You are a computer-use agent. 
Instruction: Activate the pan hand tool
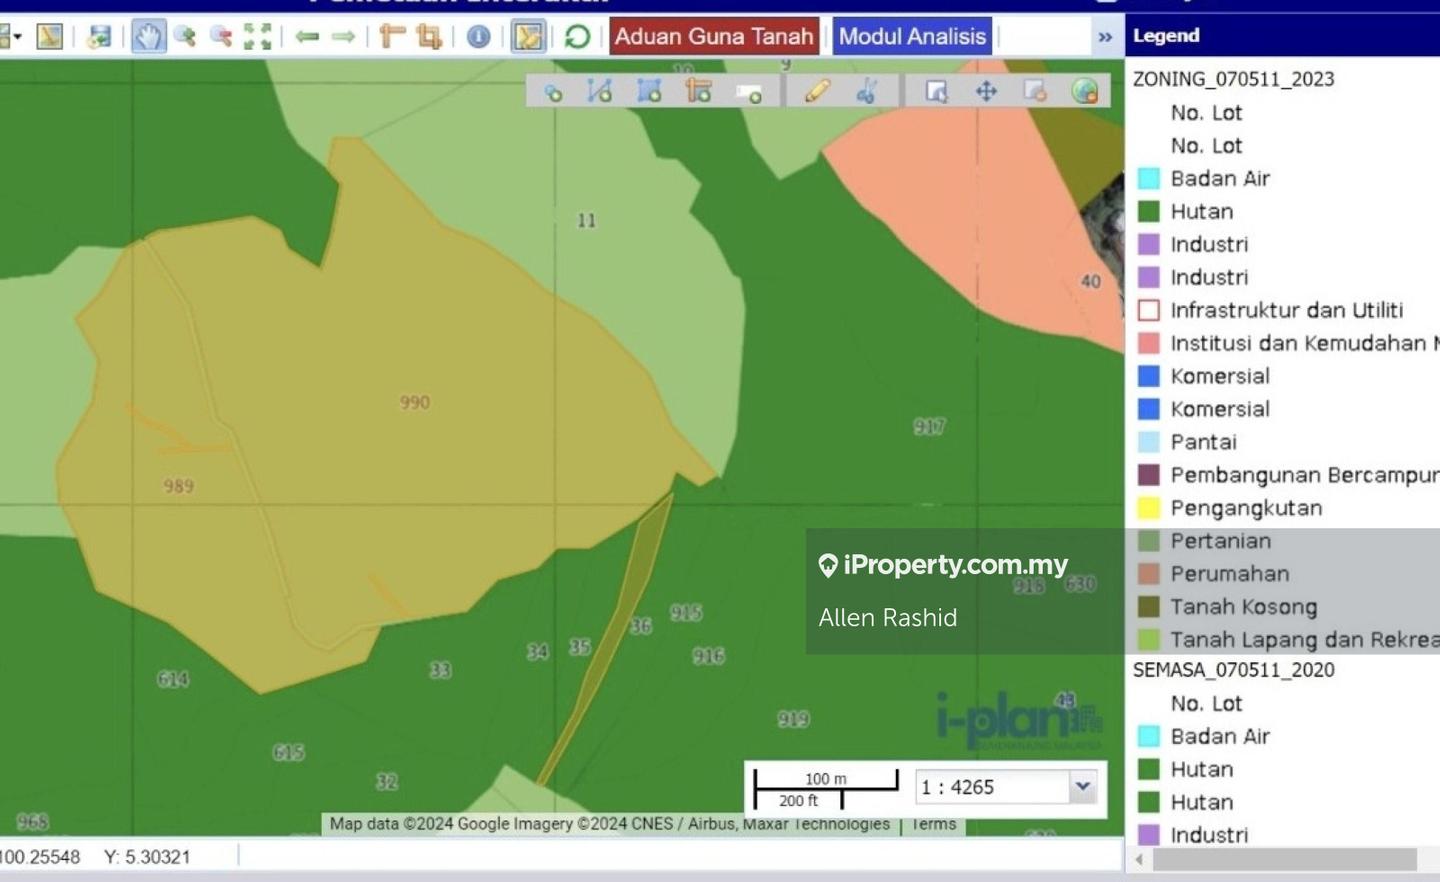click(148, 37)
